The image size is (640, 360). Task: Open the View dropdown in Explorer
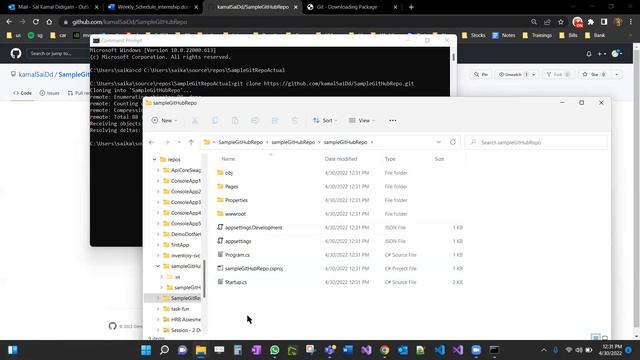click(361, 120)
